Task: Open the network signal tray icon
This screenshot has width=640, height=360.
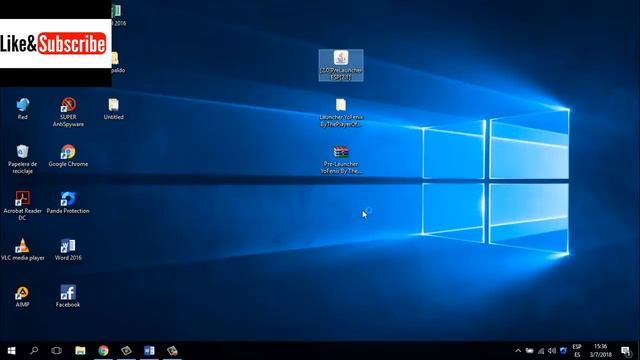Action: pyautogui.click(x=541, y=351)
